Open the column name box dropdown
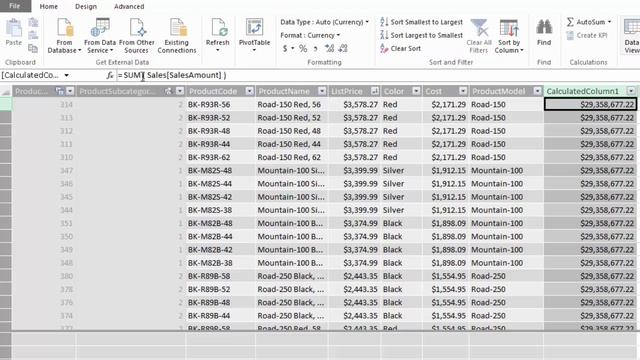 (x=66, y=76)
